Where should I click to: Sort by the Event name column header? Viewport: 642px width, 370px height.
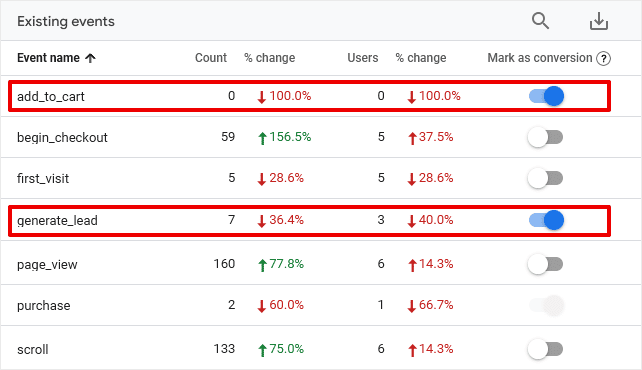click(x=48, y=58)
